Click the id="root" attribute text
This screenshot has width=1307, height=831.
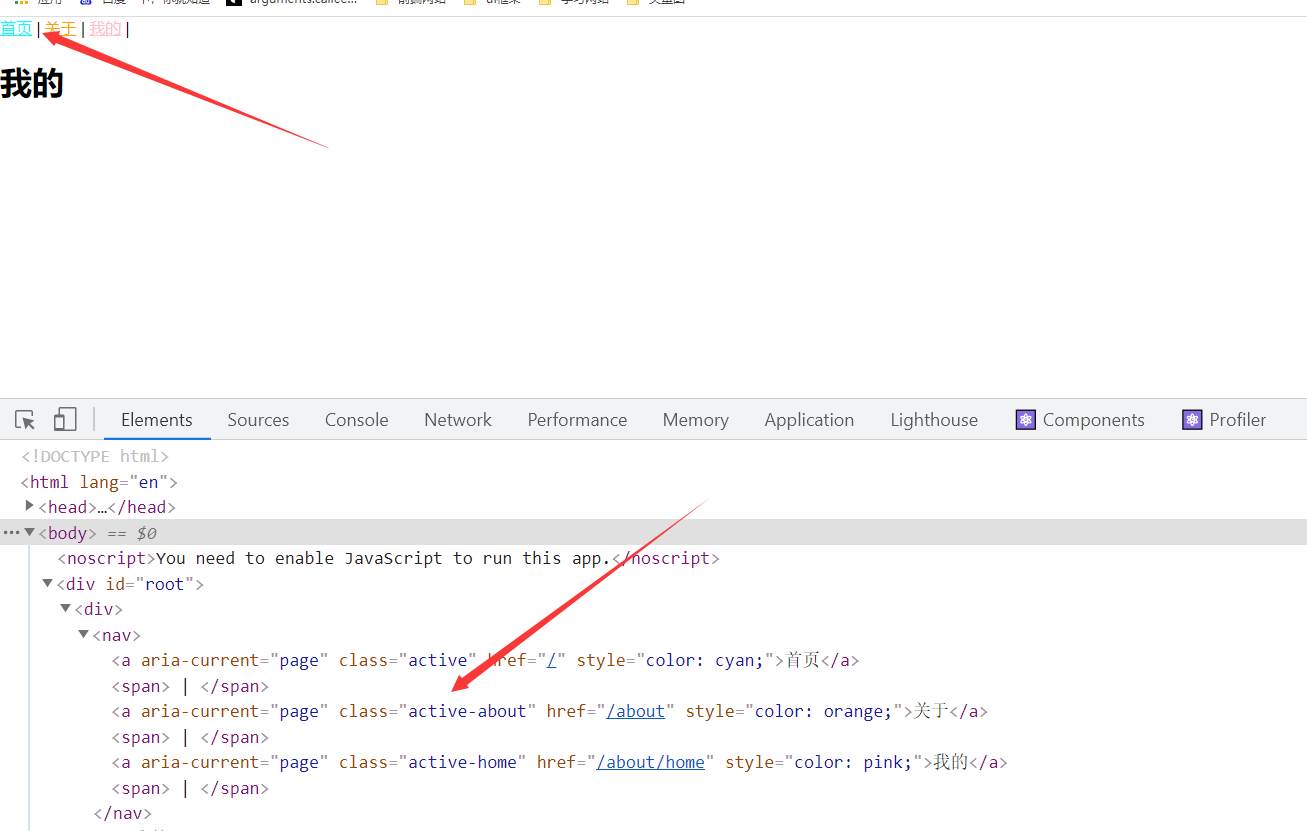click(x=150, y=584)
